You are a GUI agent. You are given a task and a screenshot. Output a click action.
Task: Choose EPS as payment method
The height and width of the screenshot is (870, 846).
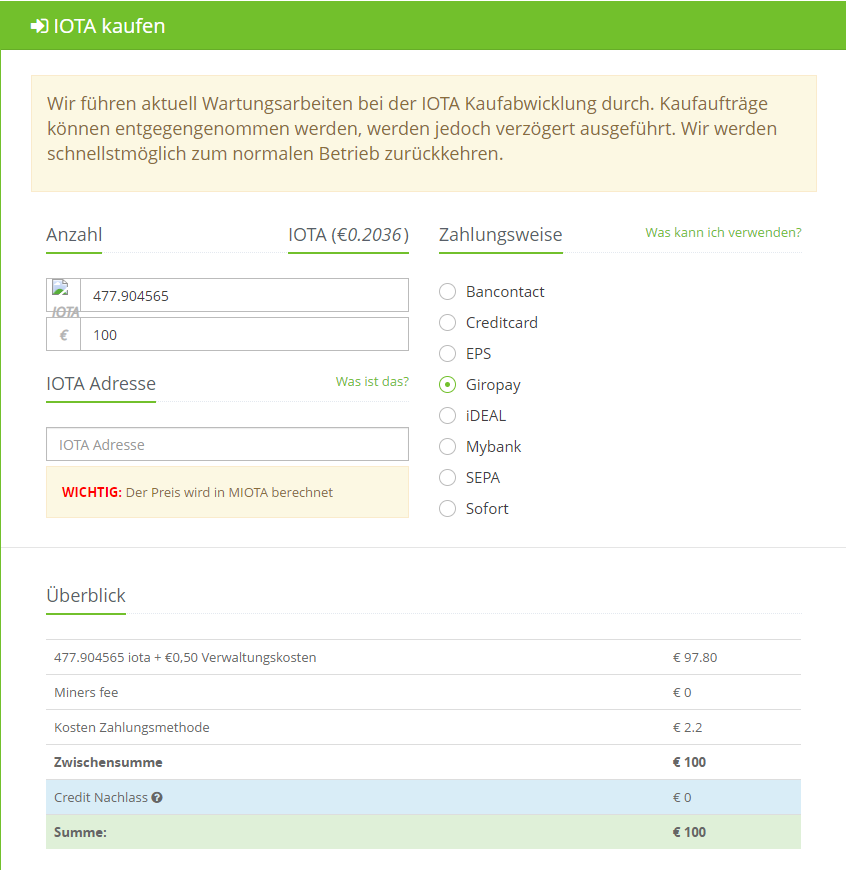(448, 353)
